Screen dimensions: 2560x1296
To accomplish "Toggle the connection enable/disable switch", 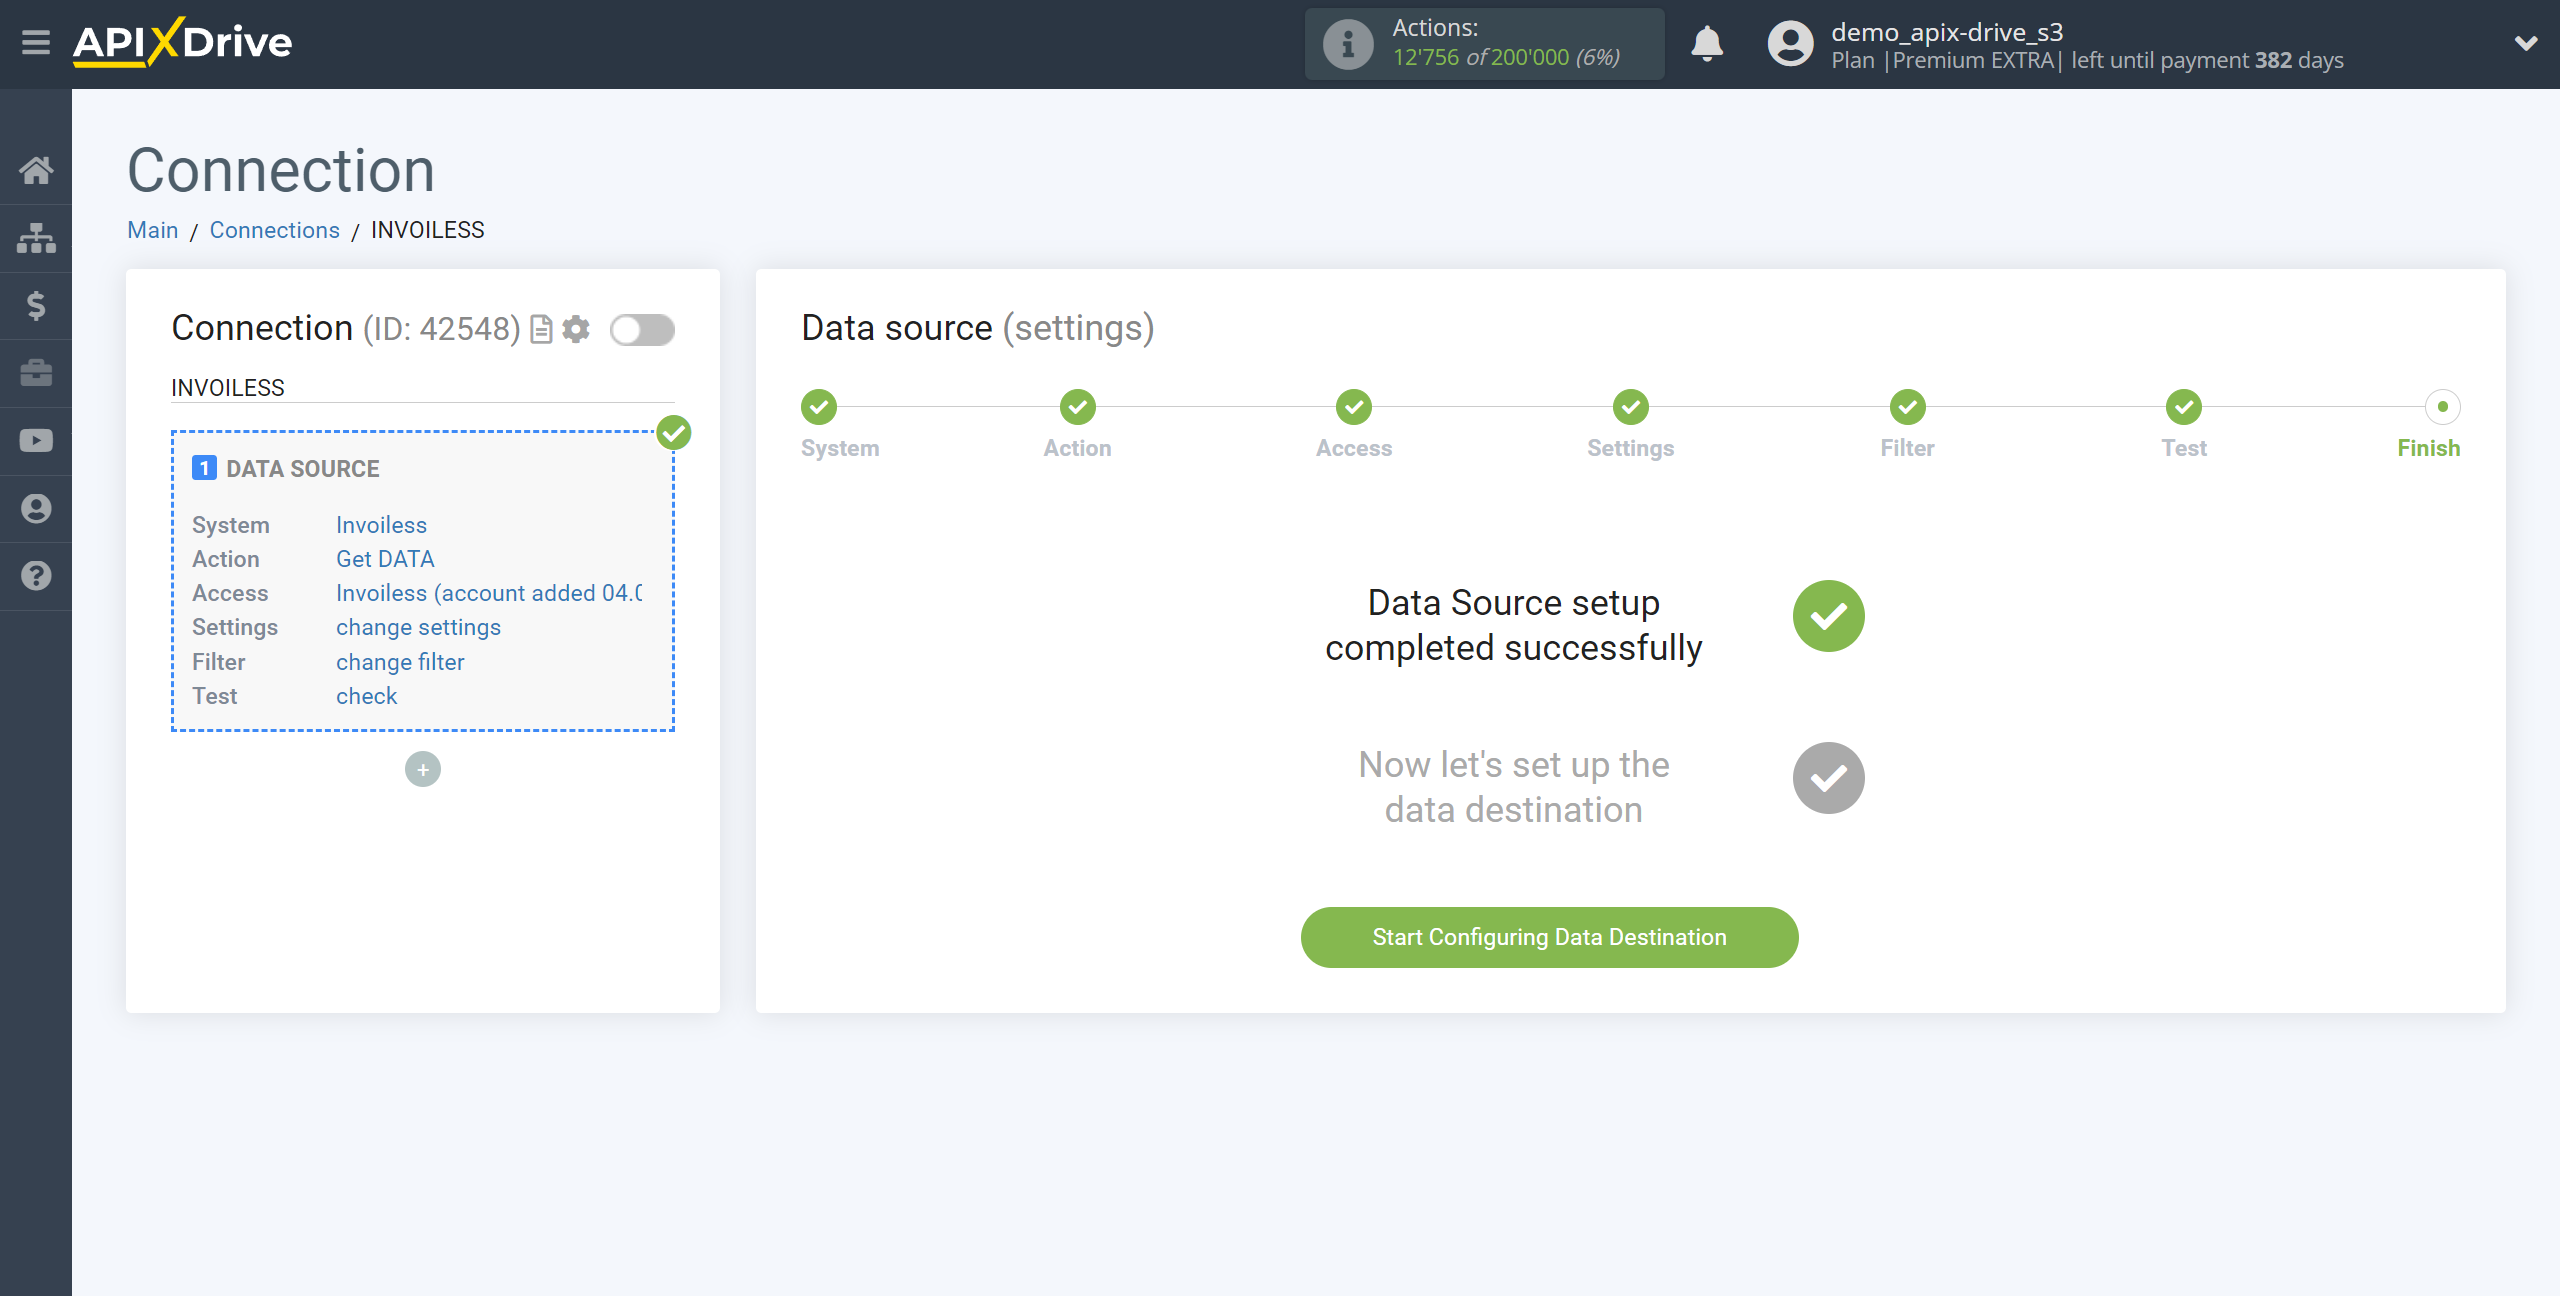I will coord(643,329).
